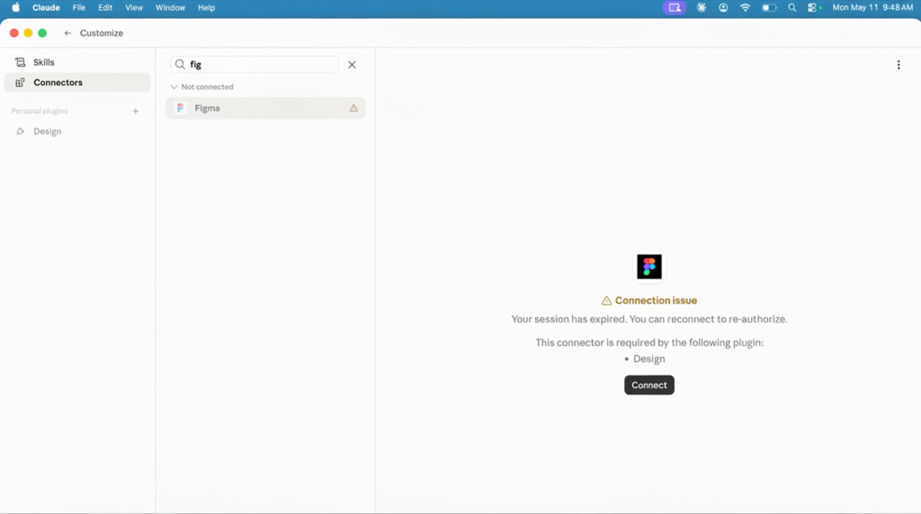Open the Claude app menu
921x514 pixels.
46,8
